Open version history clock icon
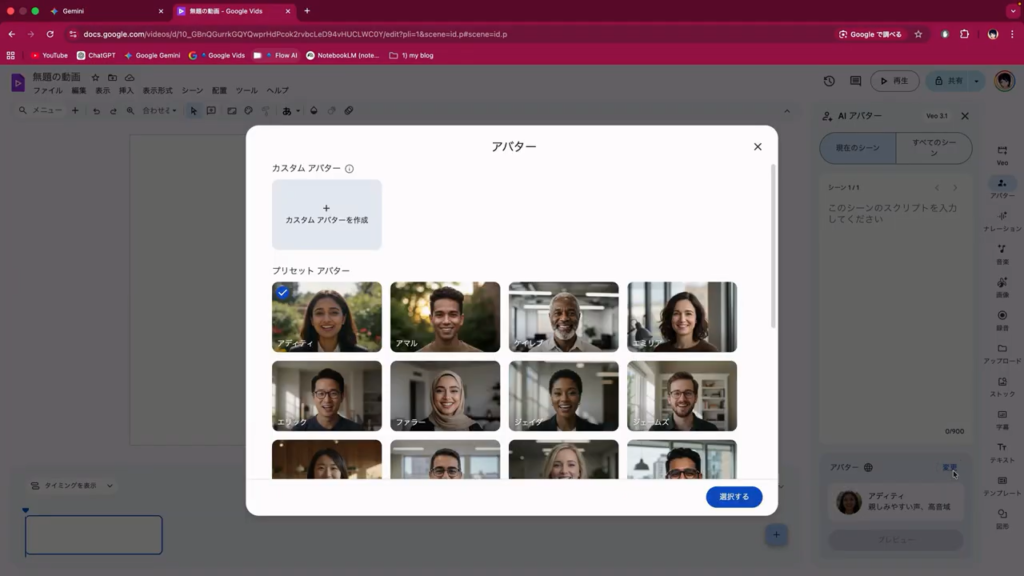The height and width of the screenshot is (576, 1024). (x=829, y=81)
